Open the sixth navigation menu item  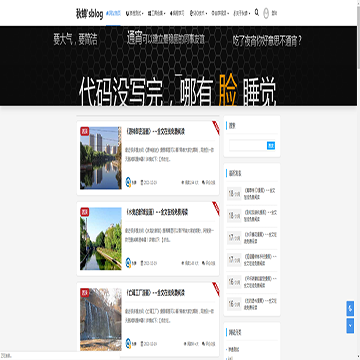point(220,13)
